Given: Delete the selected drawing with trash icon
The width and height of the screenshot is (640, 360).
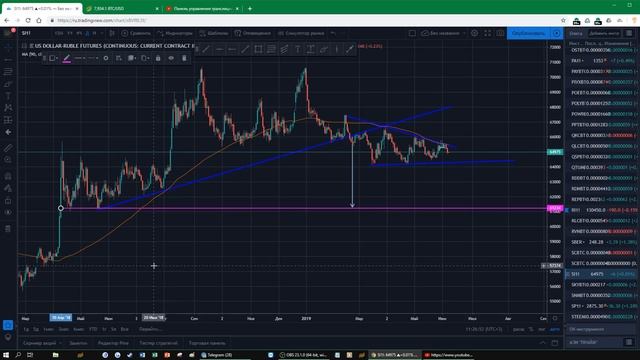Looking at the screenshot, I should 184,58.
